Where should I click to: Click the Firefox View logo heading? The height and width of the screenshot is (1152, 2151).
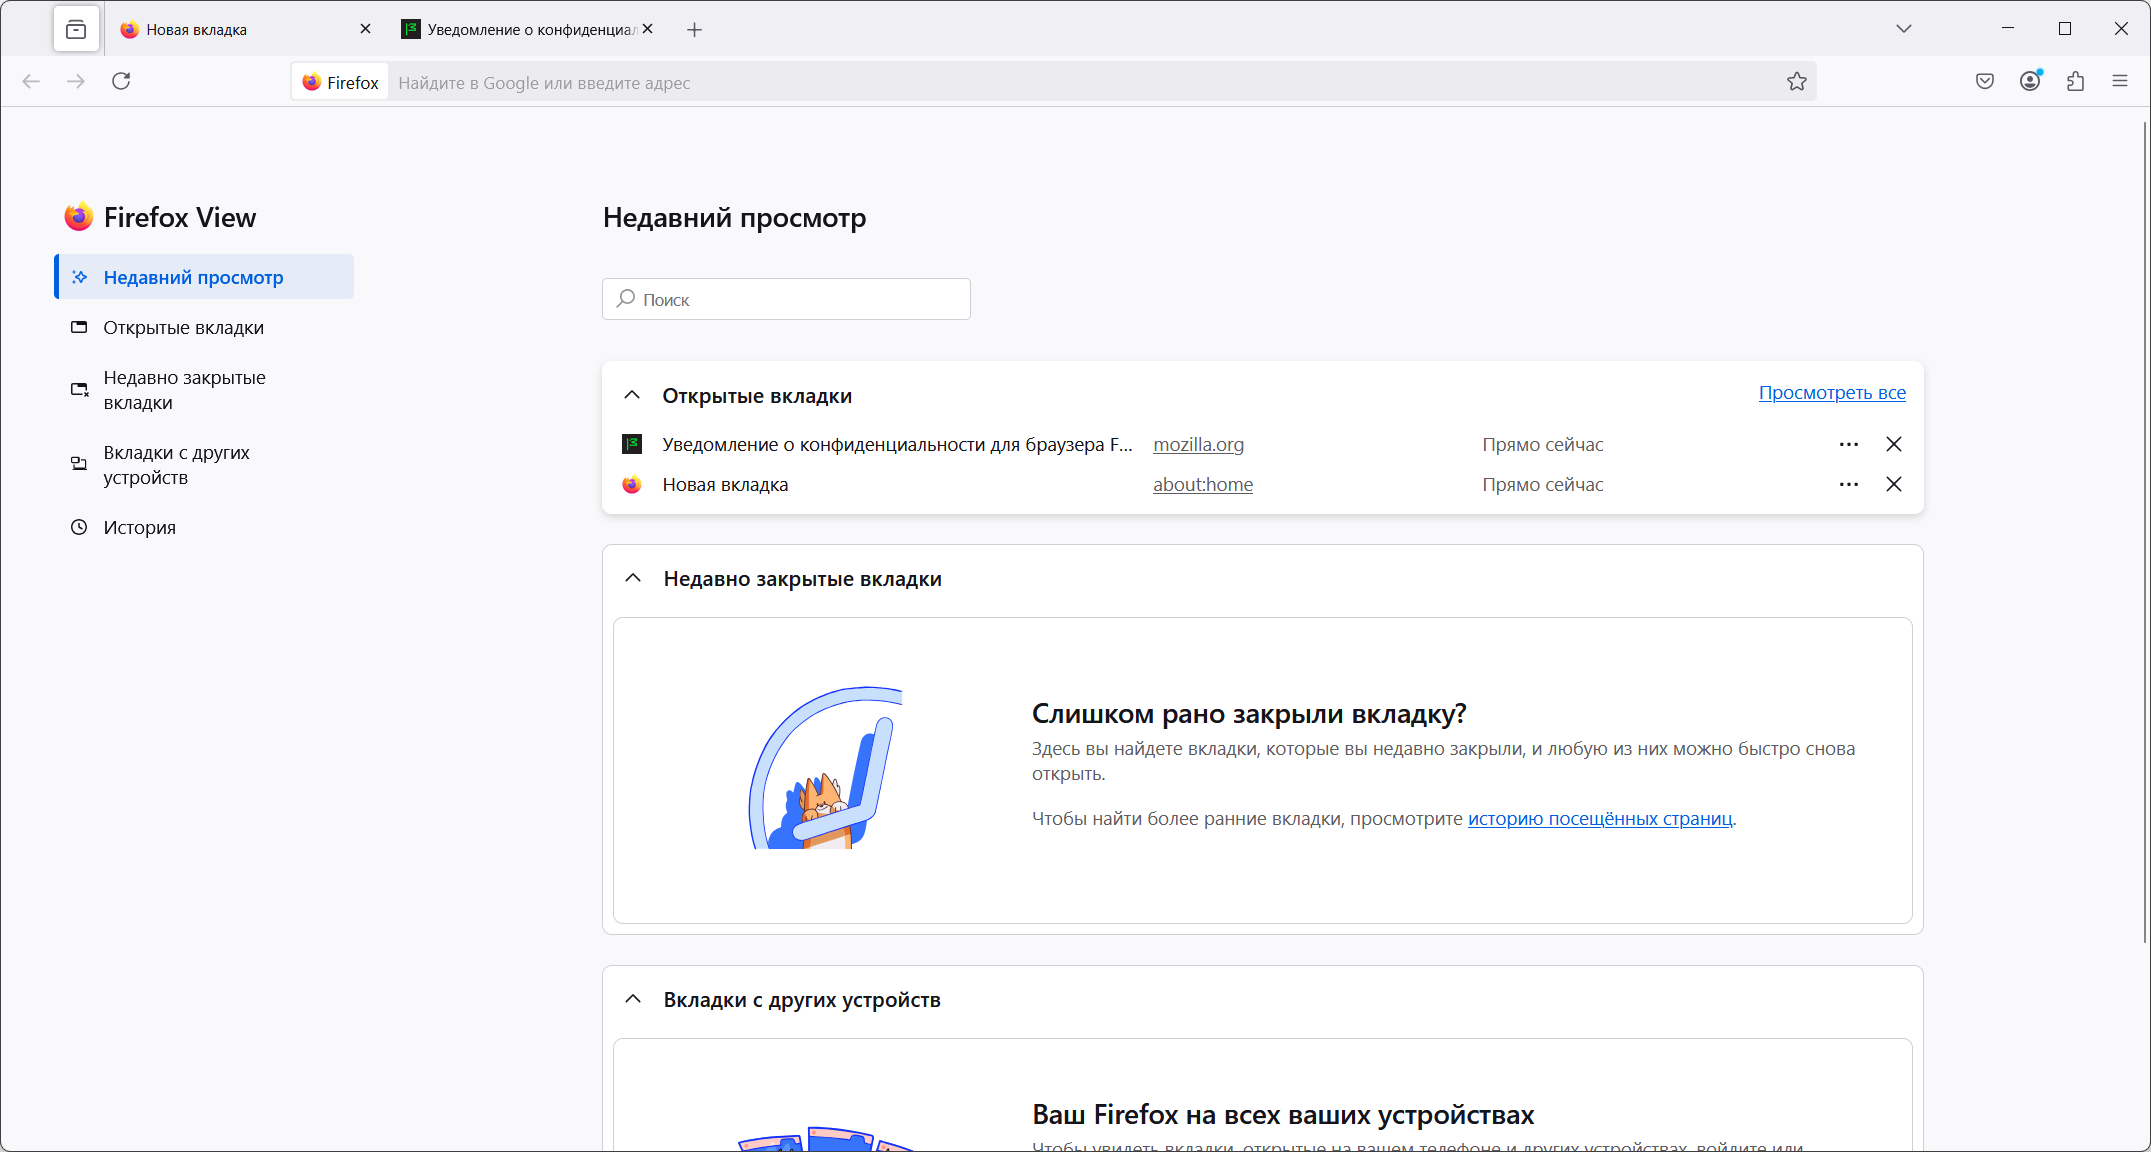tap(160, 217)
